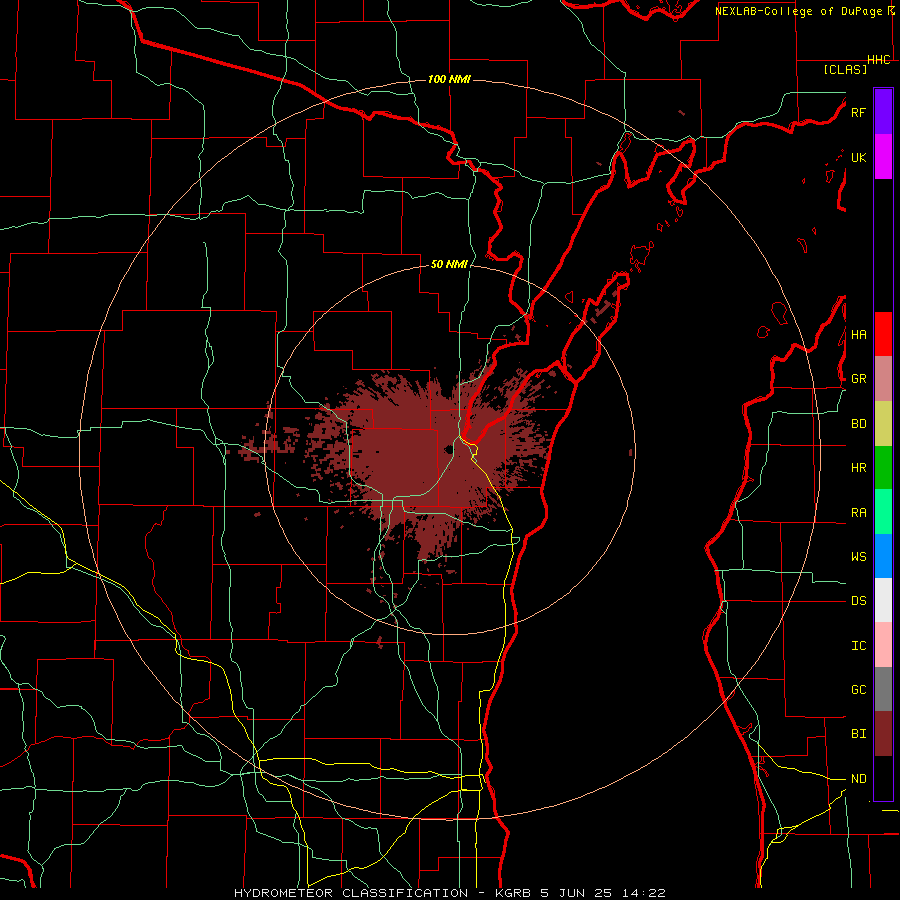Click the GC legend label text
Screen dimensions: 900x900
coord(858,690)
